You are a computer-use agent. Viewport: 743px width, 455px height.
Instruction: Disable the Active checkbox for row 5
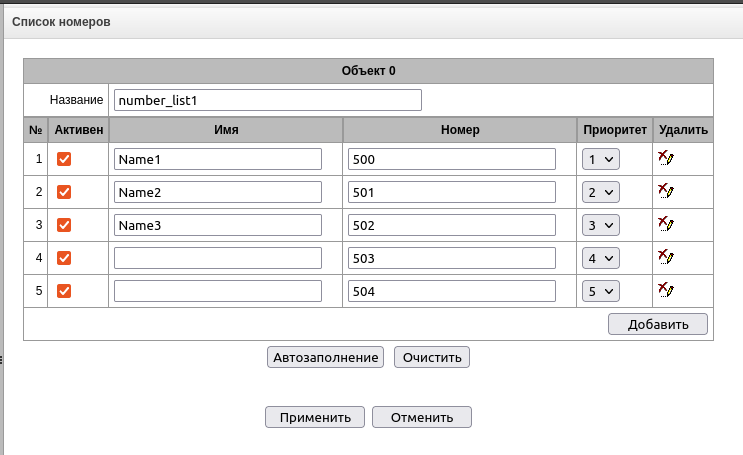[x=64, y=291]
